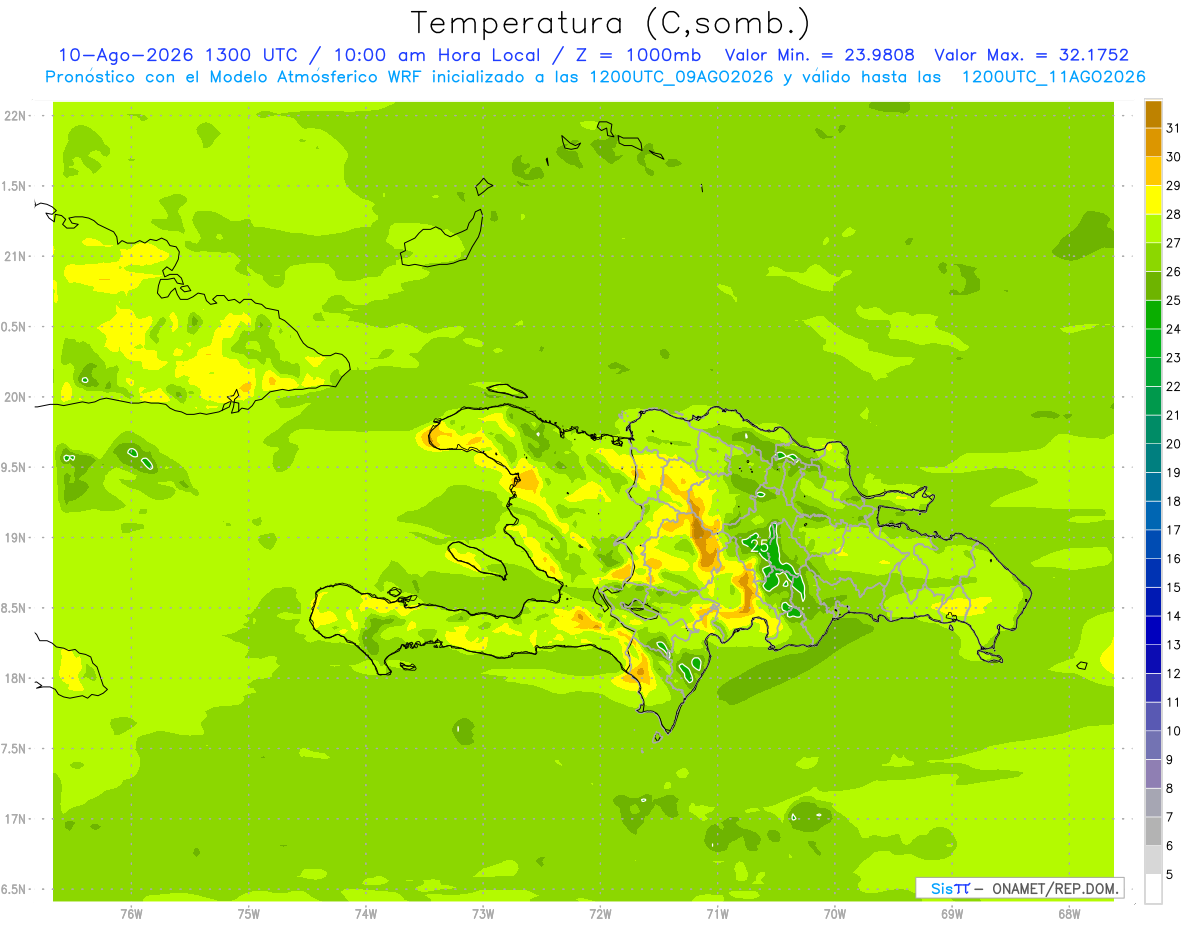1200x927 pixels.
Task: Click the 'Temperatura (C,somb.)' map title
Action: click(610, 23)
